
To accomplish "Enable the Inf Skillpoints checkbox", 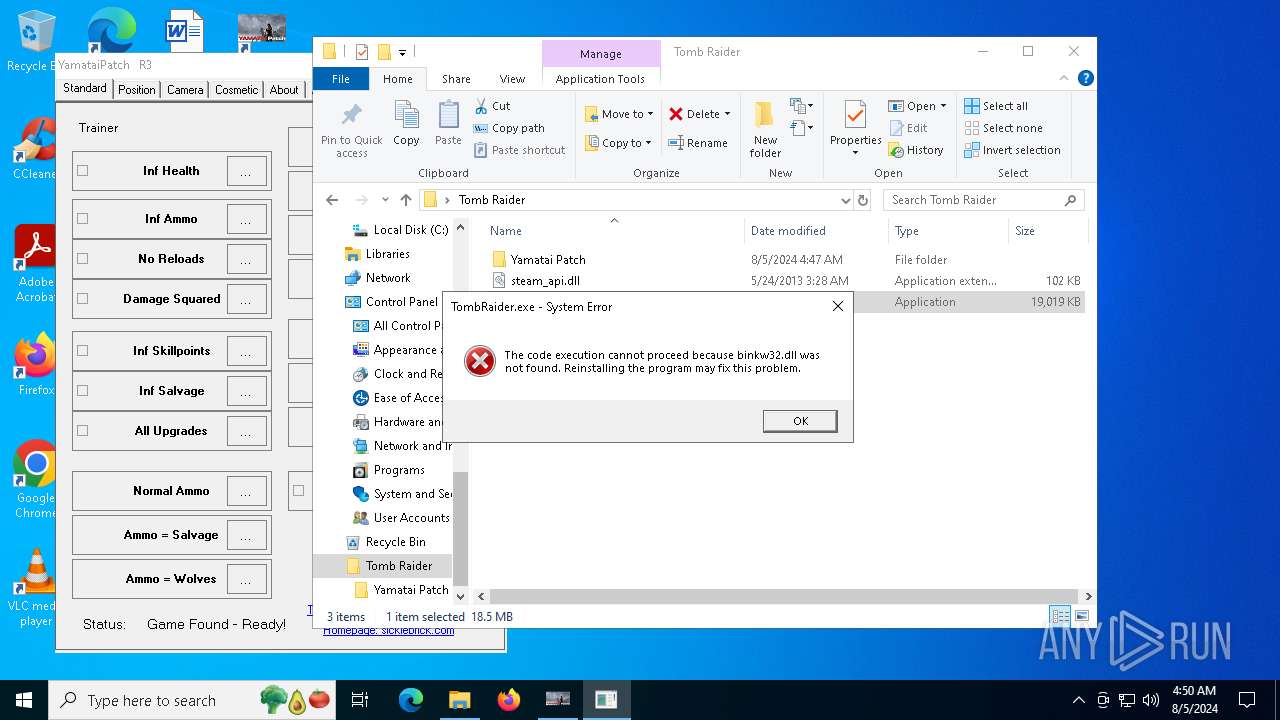I will tap(82, 351).
